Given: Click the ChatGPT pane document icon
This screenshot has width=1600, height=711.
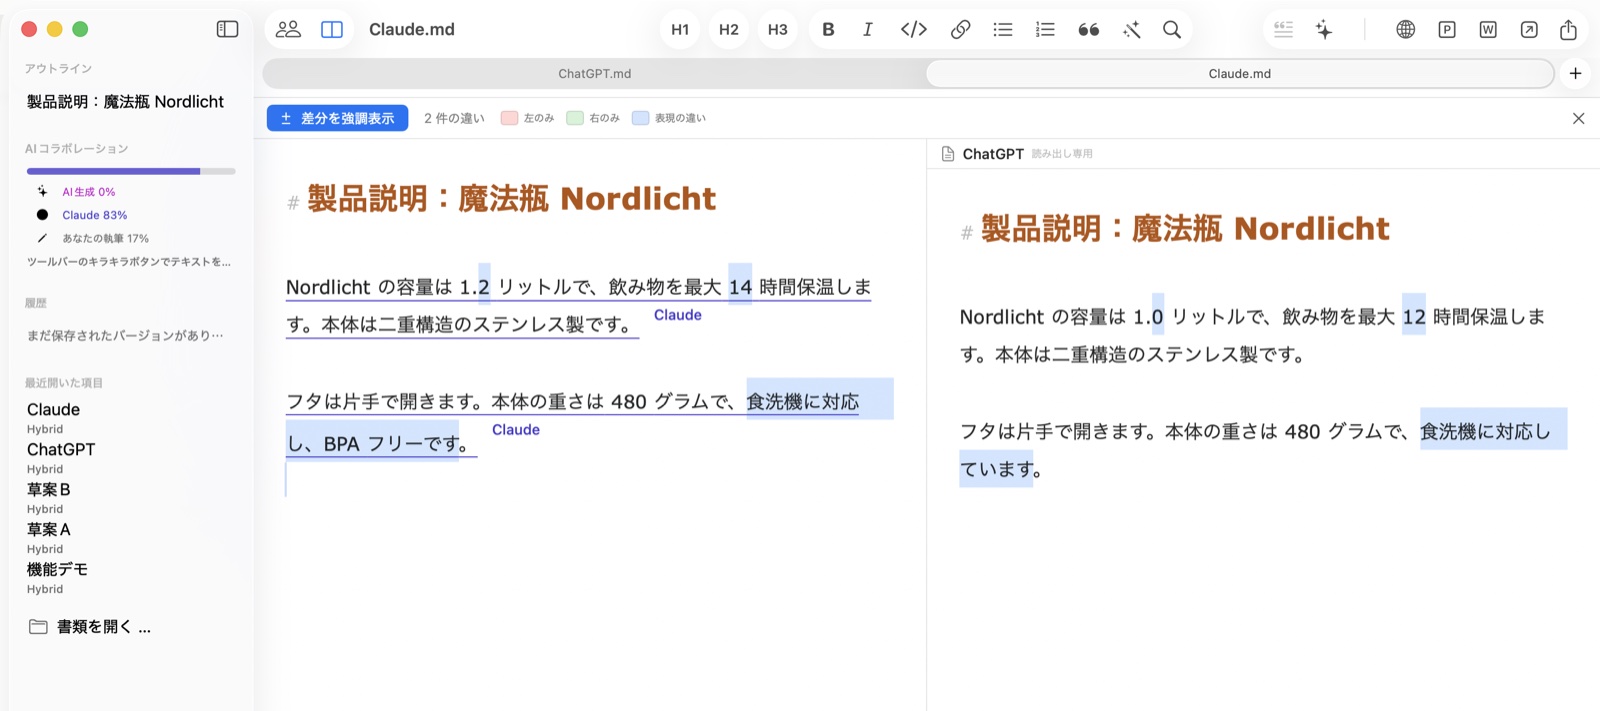Looking at the screenshot, I should [948, 154].
